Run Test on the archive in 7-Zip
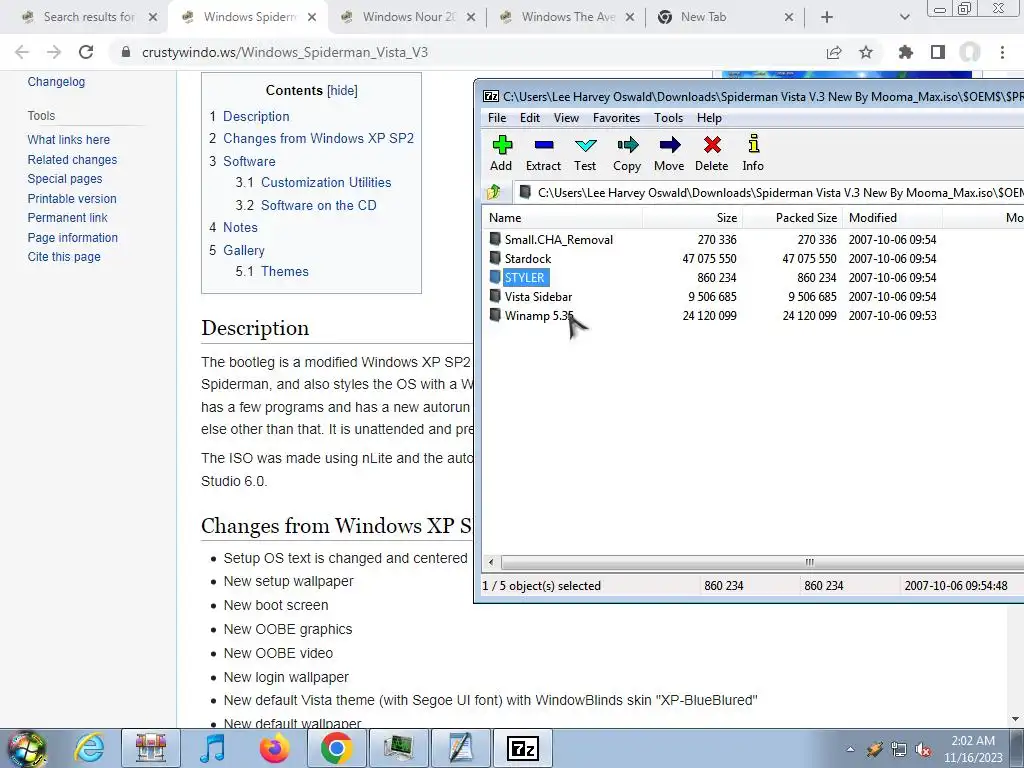This screenshot has height=768, width=1024. click(585, 153)
